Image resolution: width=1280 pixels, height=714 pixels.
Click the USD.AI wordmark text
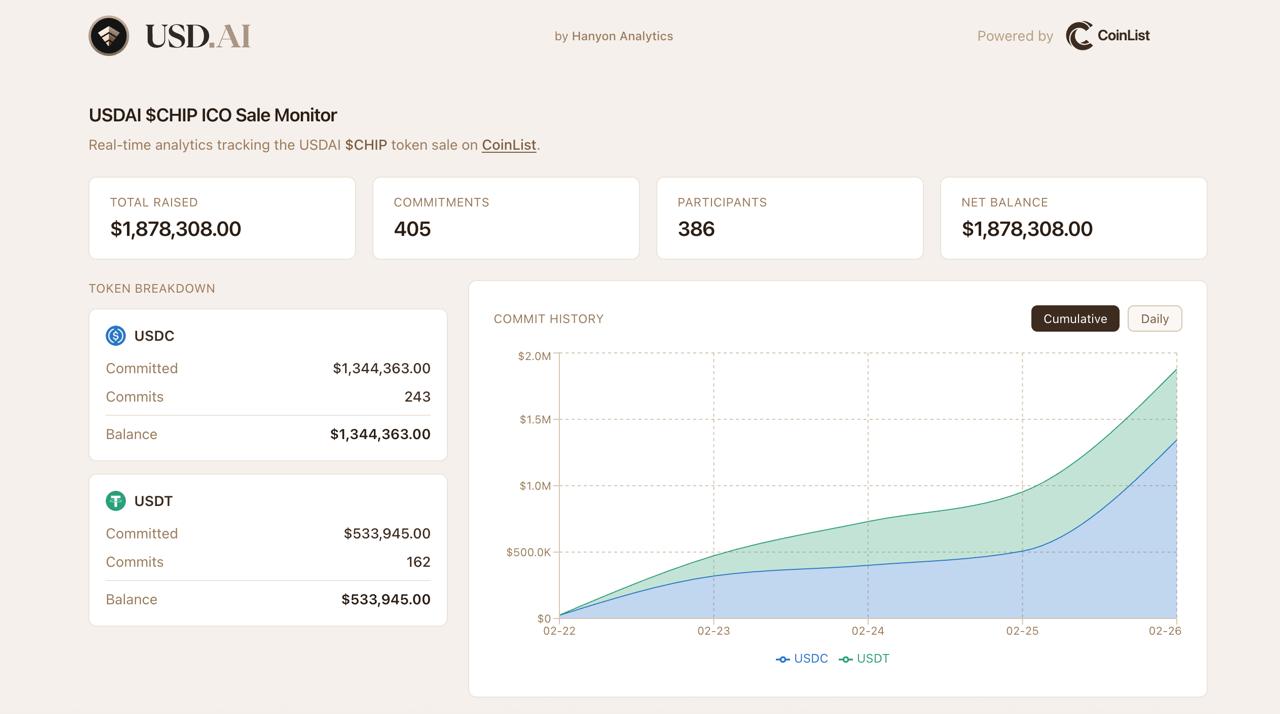pos(198,36)
